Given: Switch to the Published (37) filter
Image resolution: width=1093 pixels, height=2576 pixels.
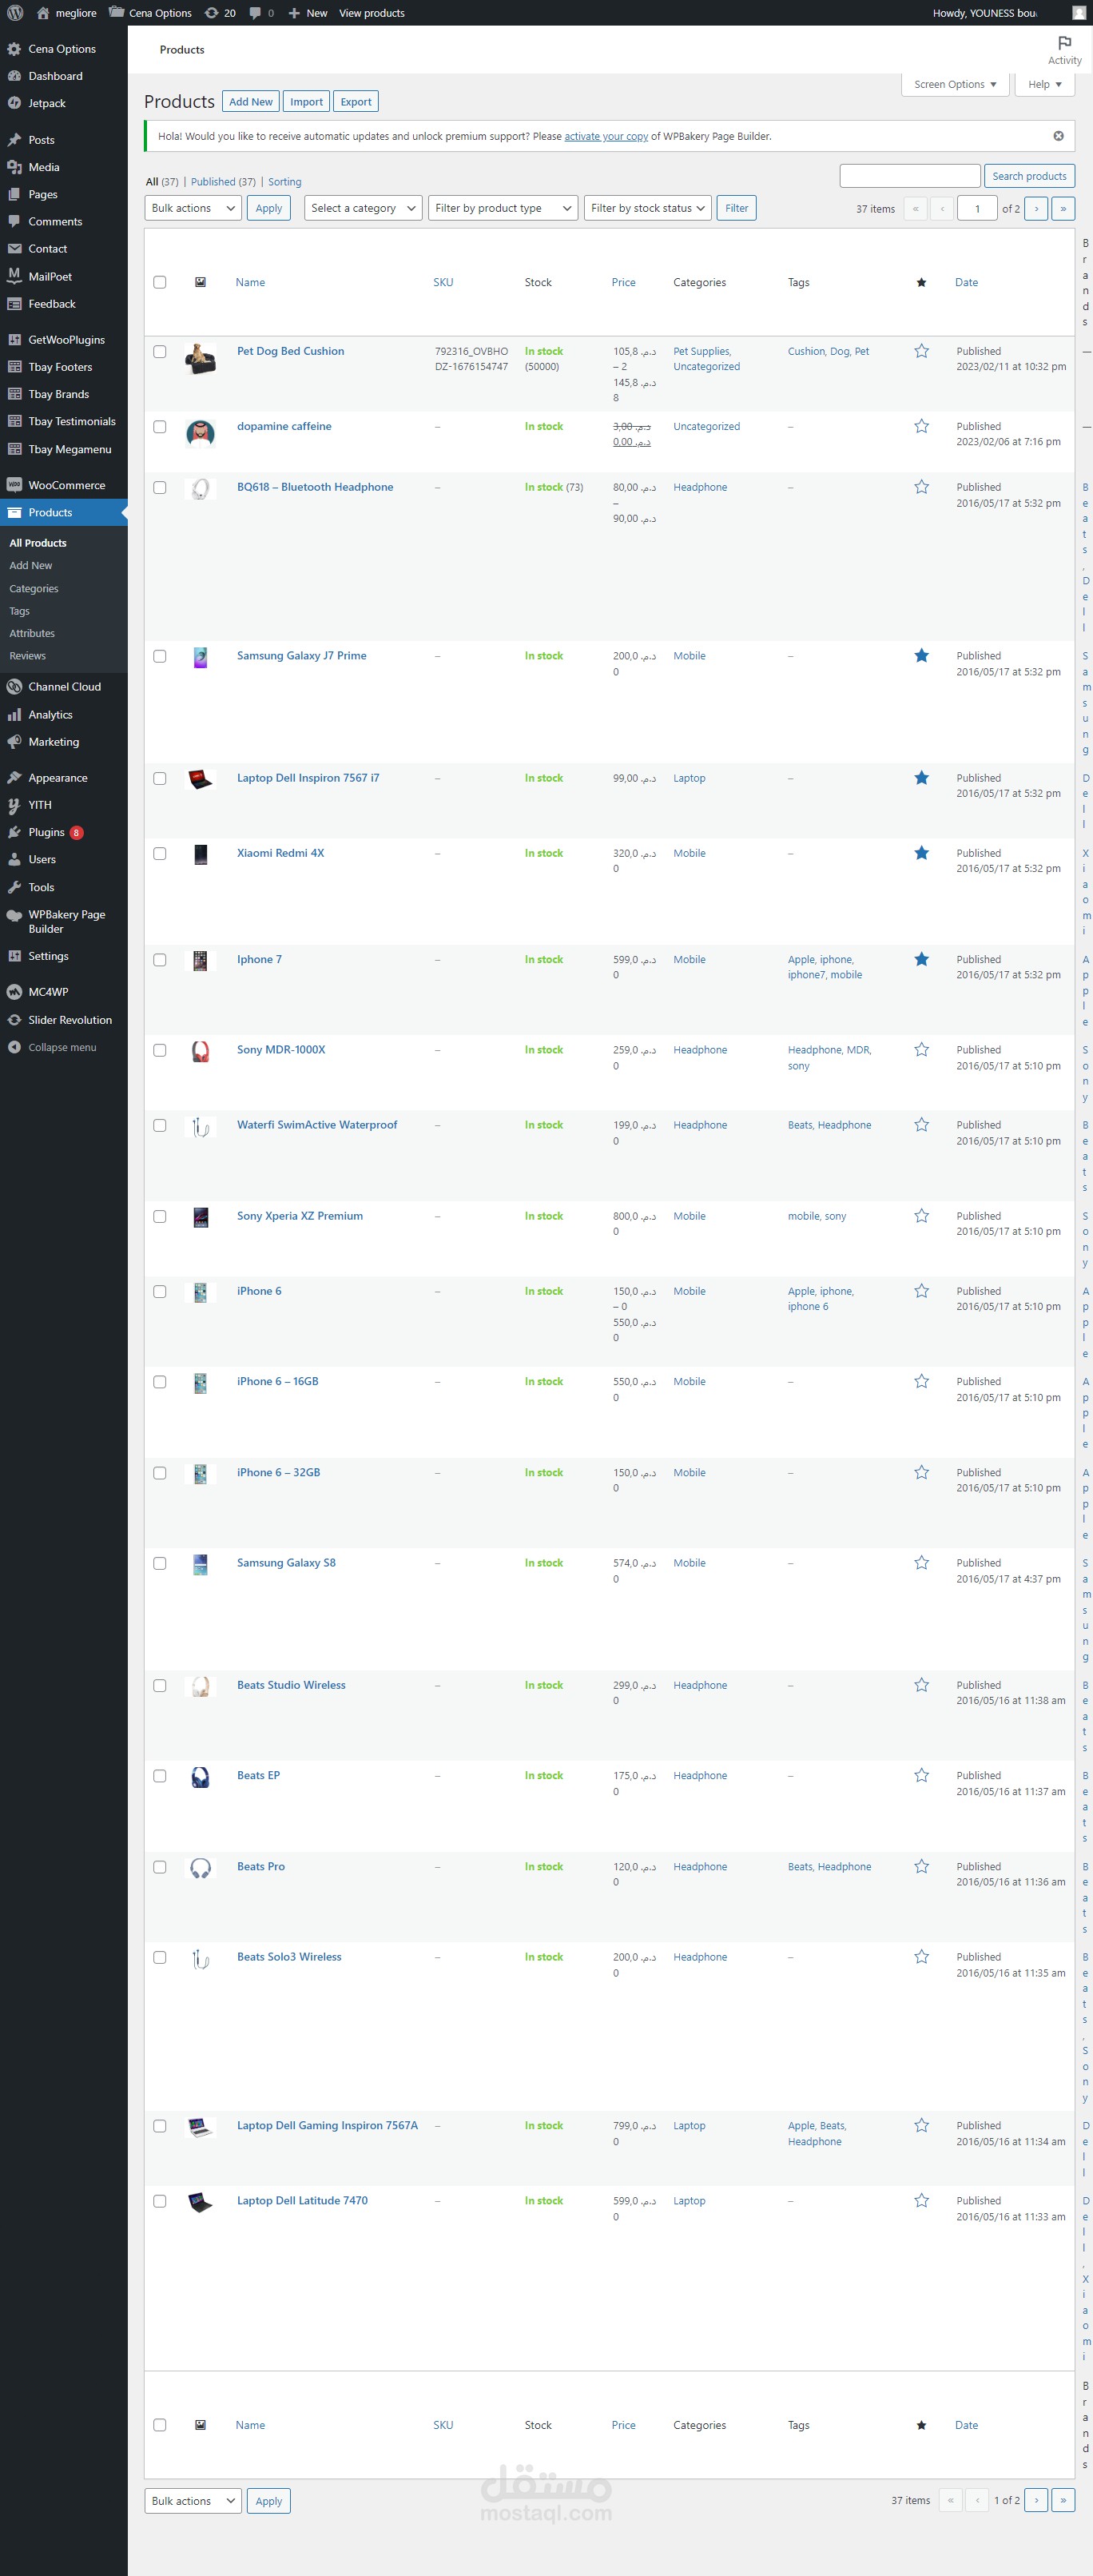Looking at the screenshot, I should 223,182.
